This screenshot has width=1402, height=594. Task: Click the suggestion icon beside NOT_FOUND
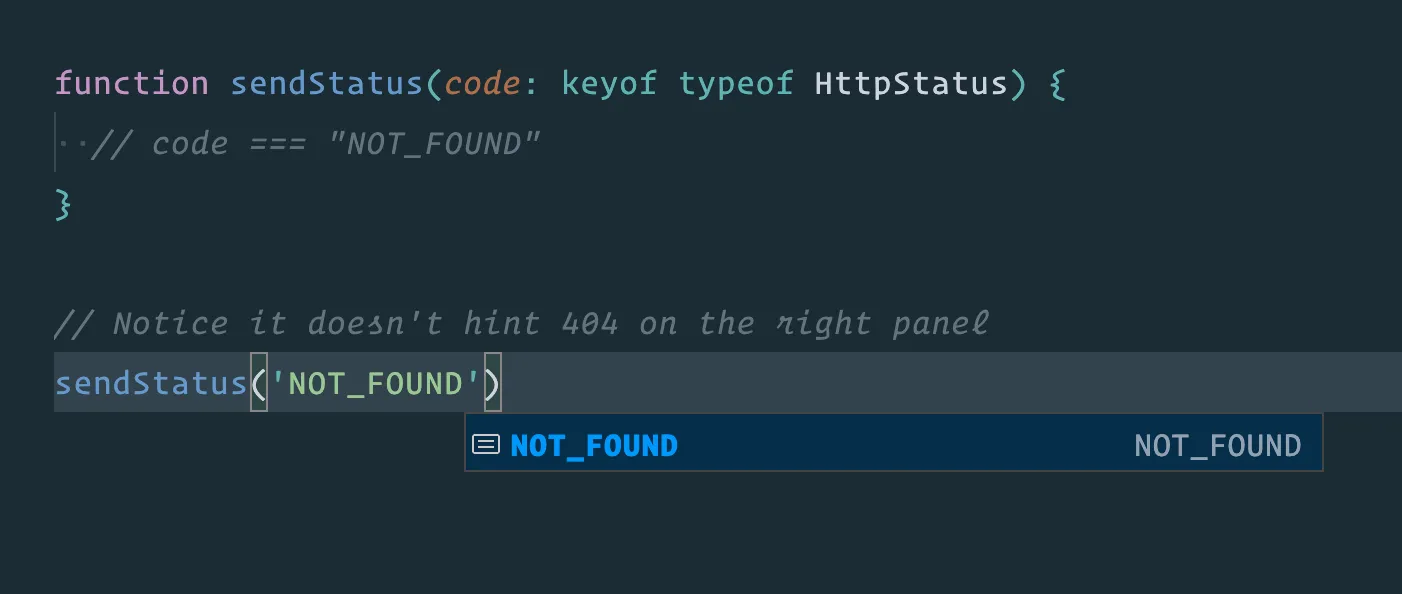485,445
